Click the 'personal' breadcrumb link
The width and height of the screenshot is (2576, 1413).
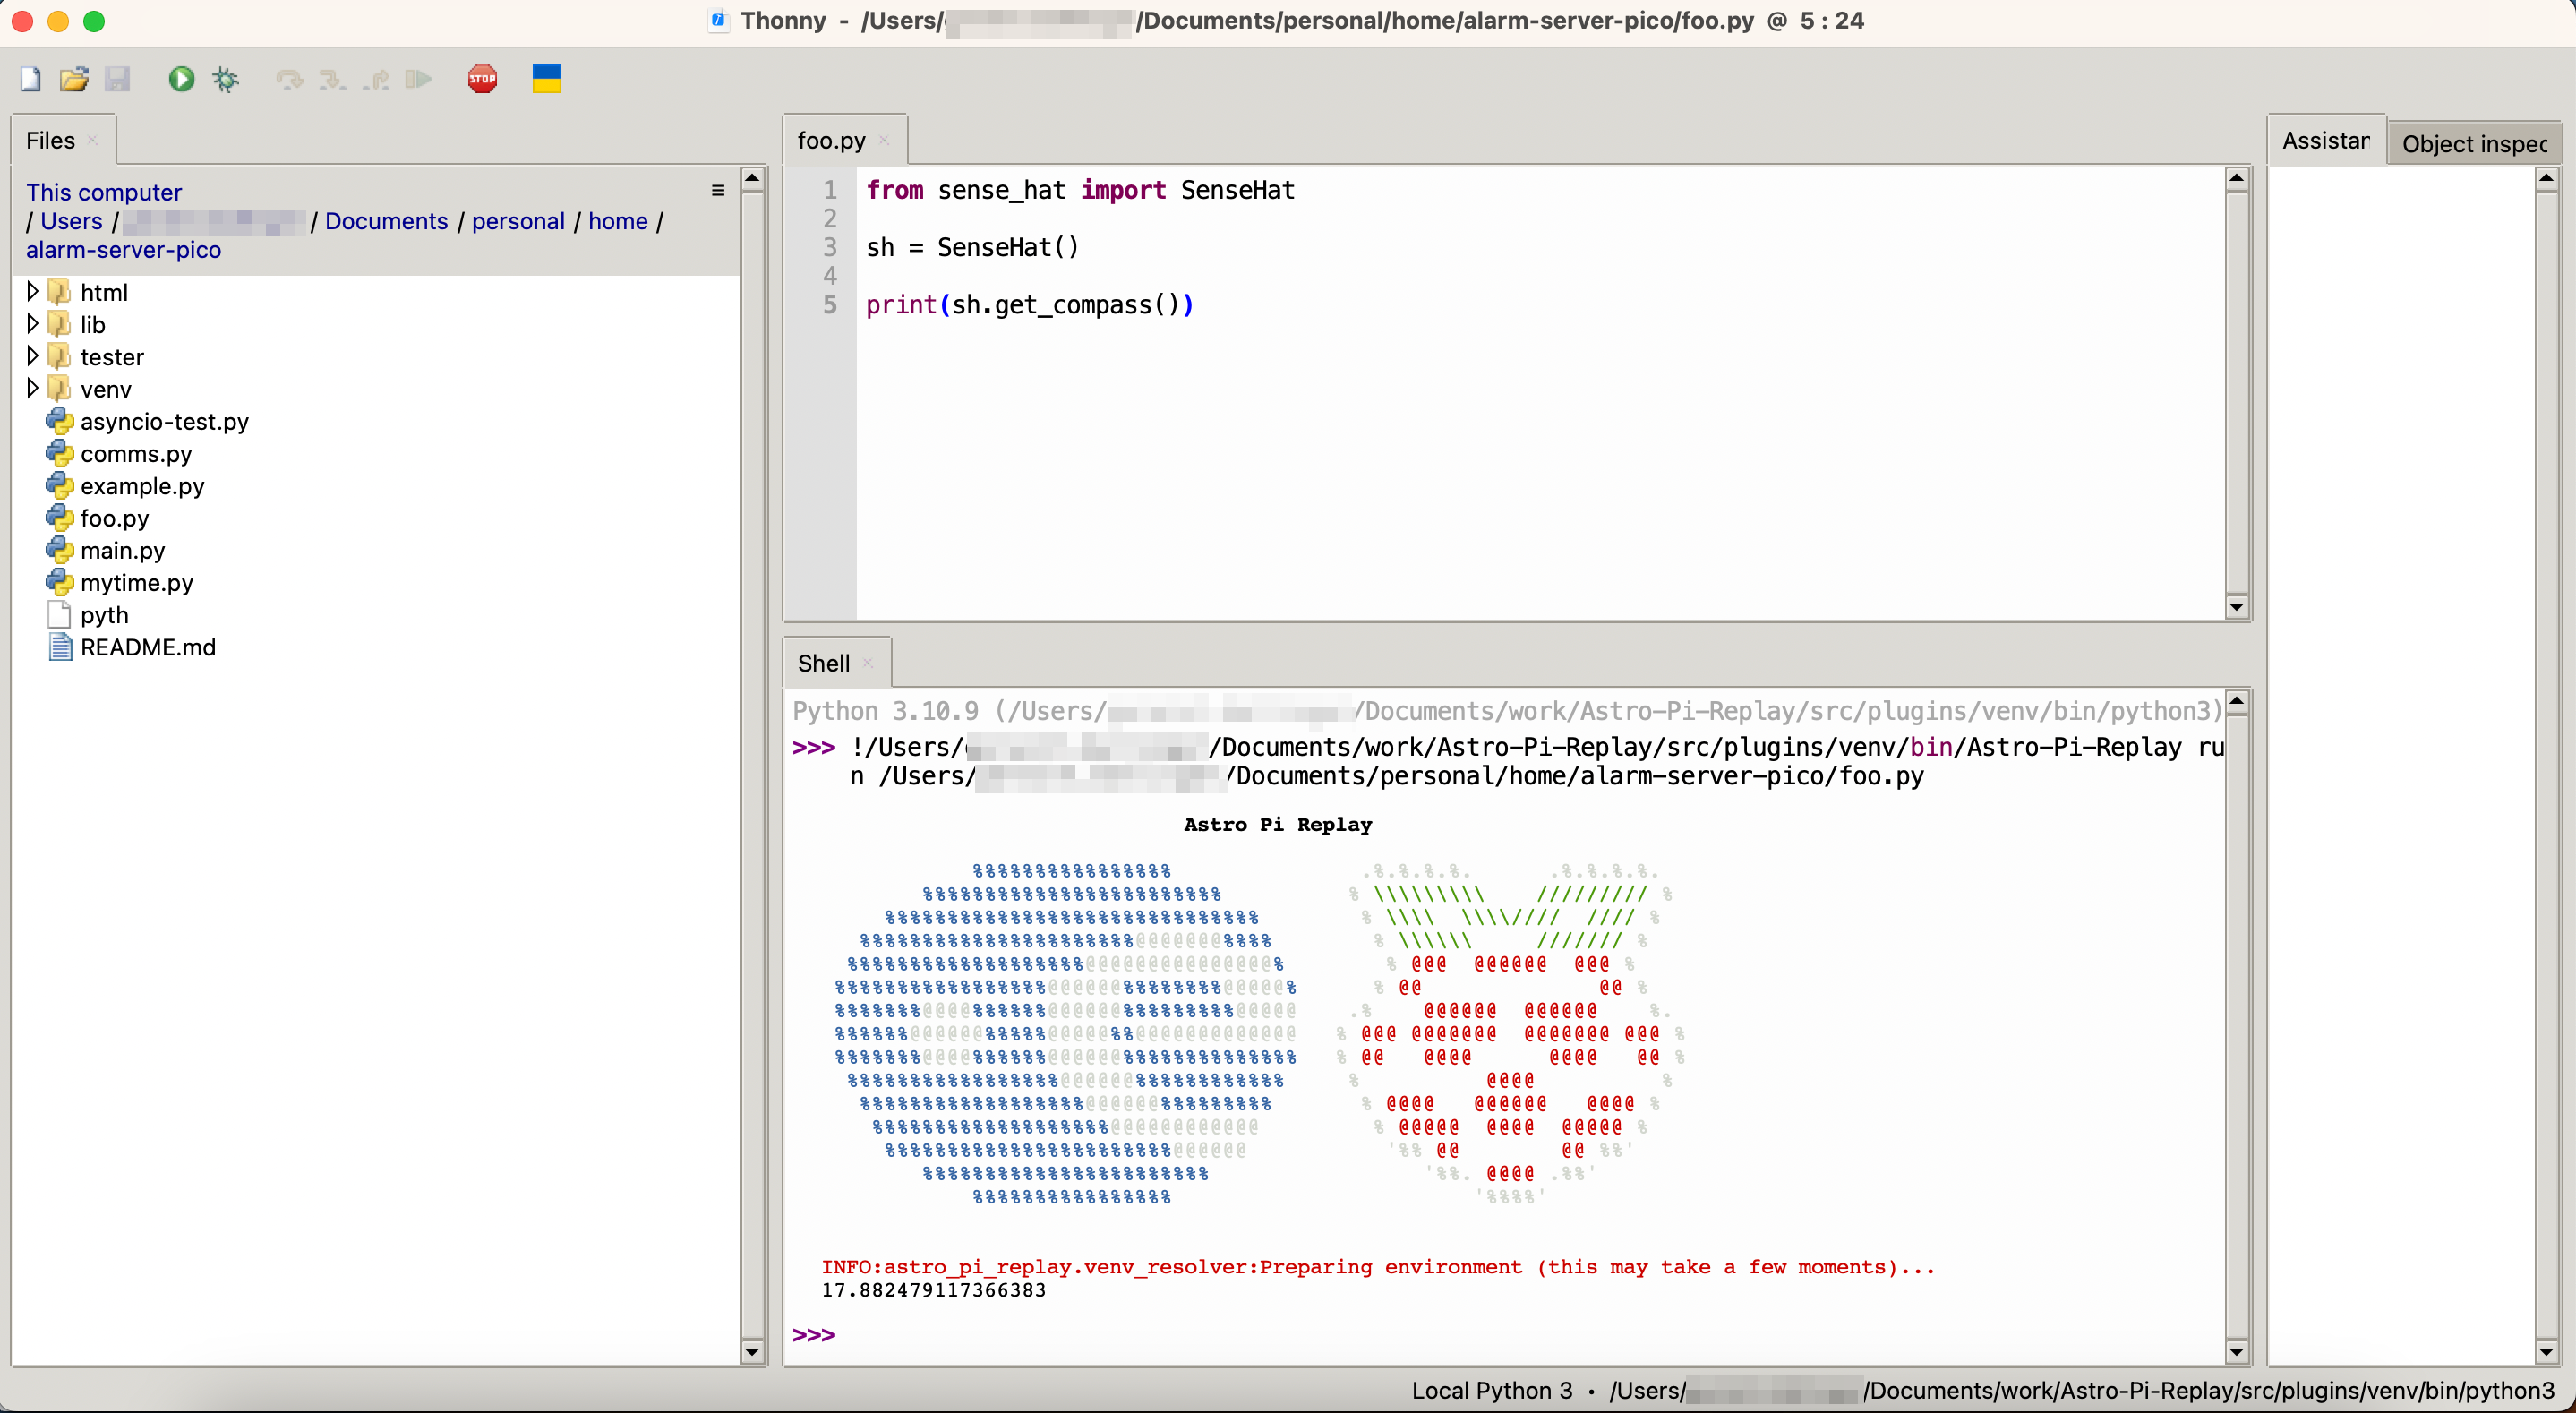pyautogui.click(x=518, y=221)
